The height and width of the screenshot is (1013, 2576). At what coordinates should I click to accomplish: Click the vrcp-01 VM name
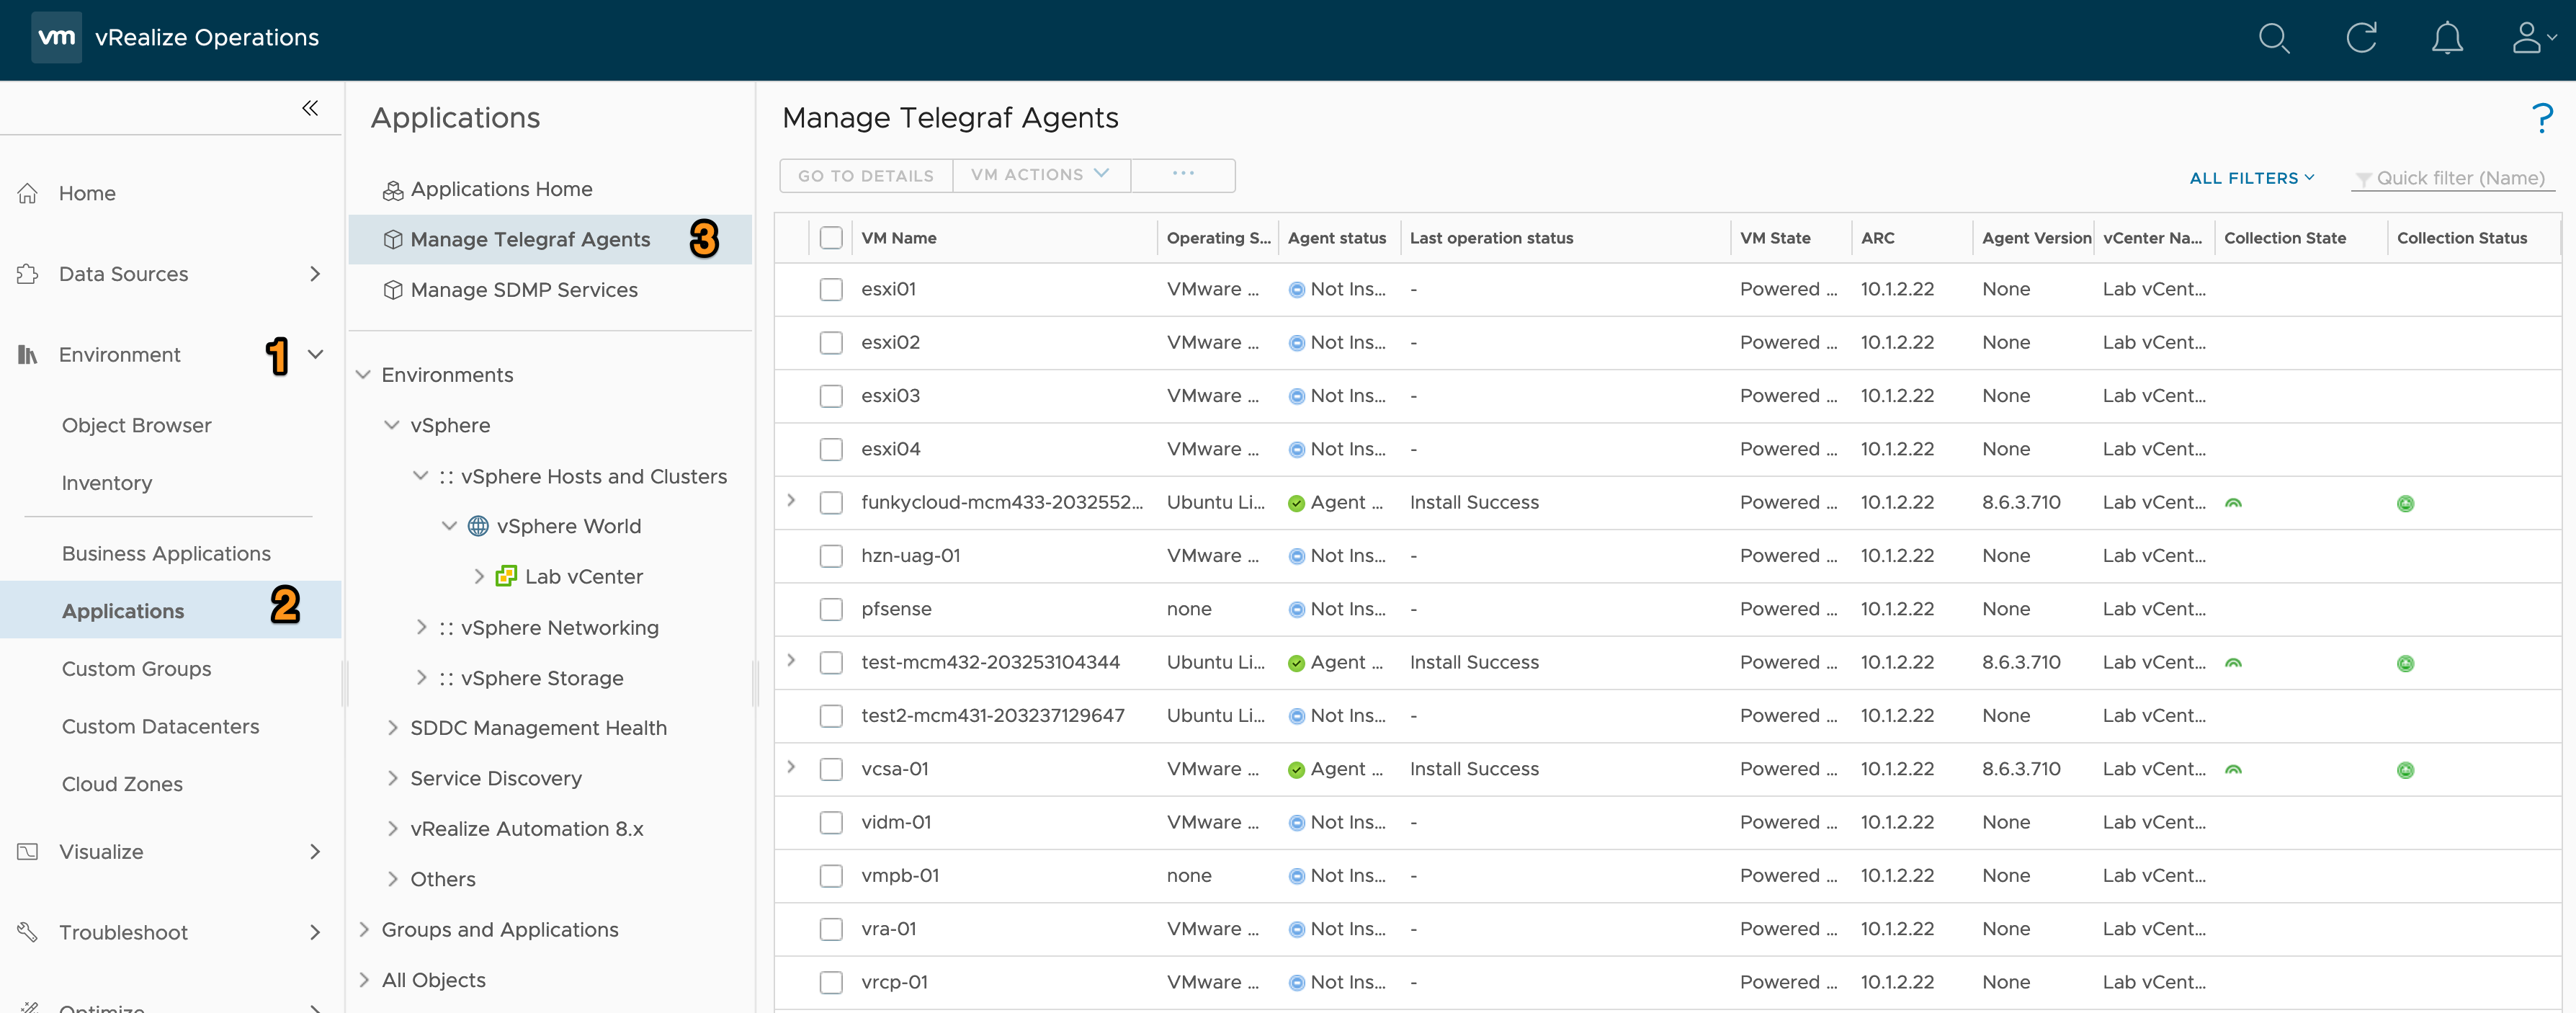coord(894,983)
